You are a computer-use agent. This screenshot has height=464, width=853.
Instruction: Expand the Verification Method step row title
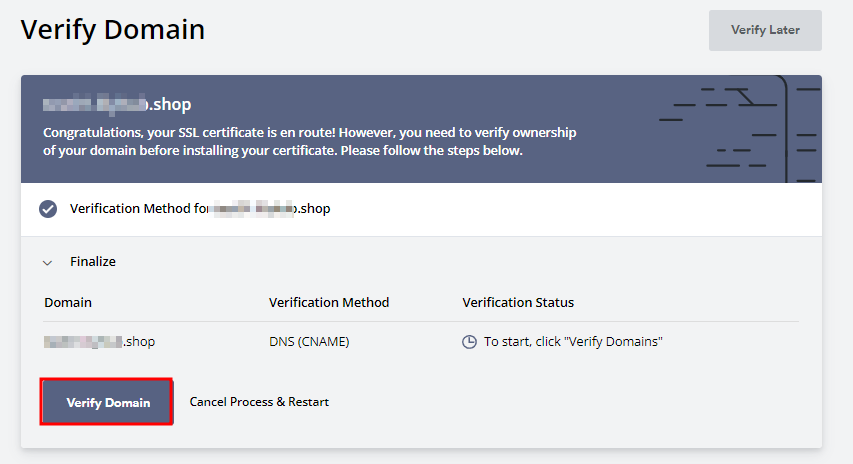(200, 209)
